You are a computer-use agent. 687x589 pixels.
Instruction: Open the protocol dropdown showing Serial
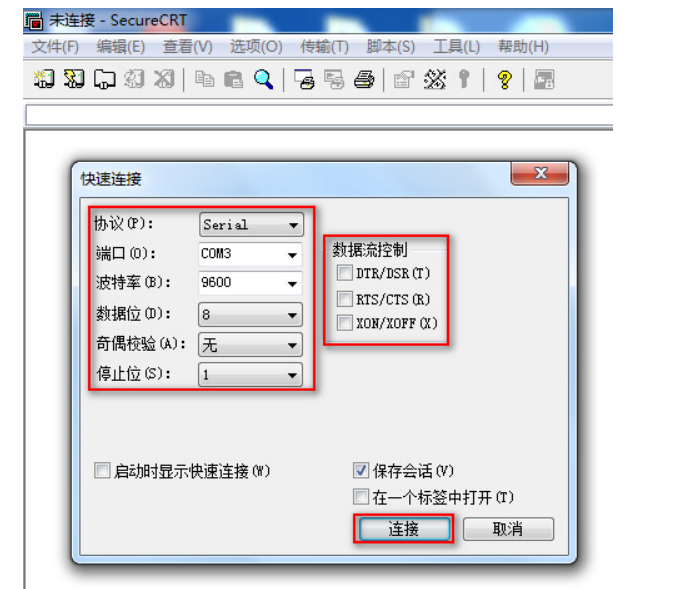[251, 225]
